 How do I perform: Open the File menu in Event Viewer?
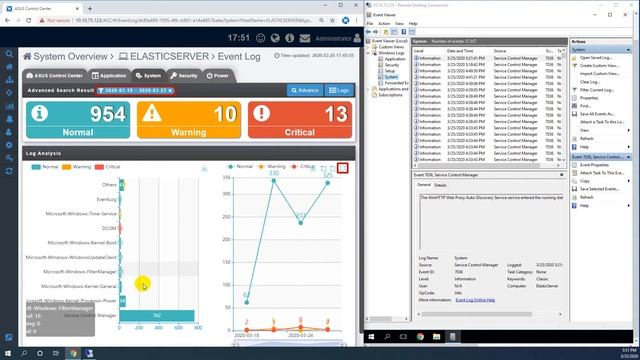[370, 24]
